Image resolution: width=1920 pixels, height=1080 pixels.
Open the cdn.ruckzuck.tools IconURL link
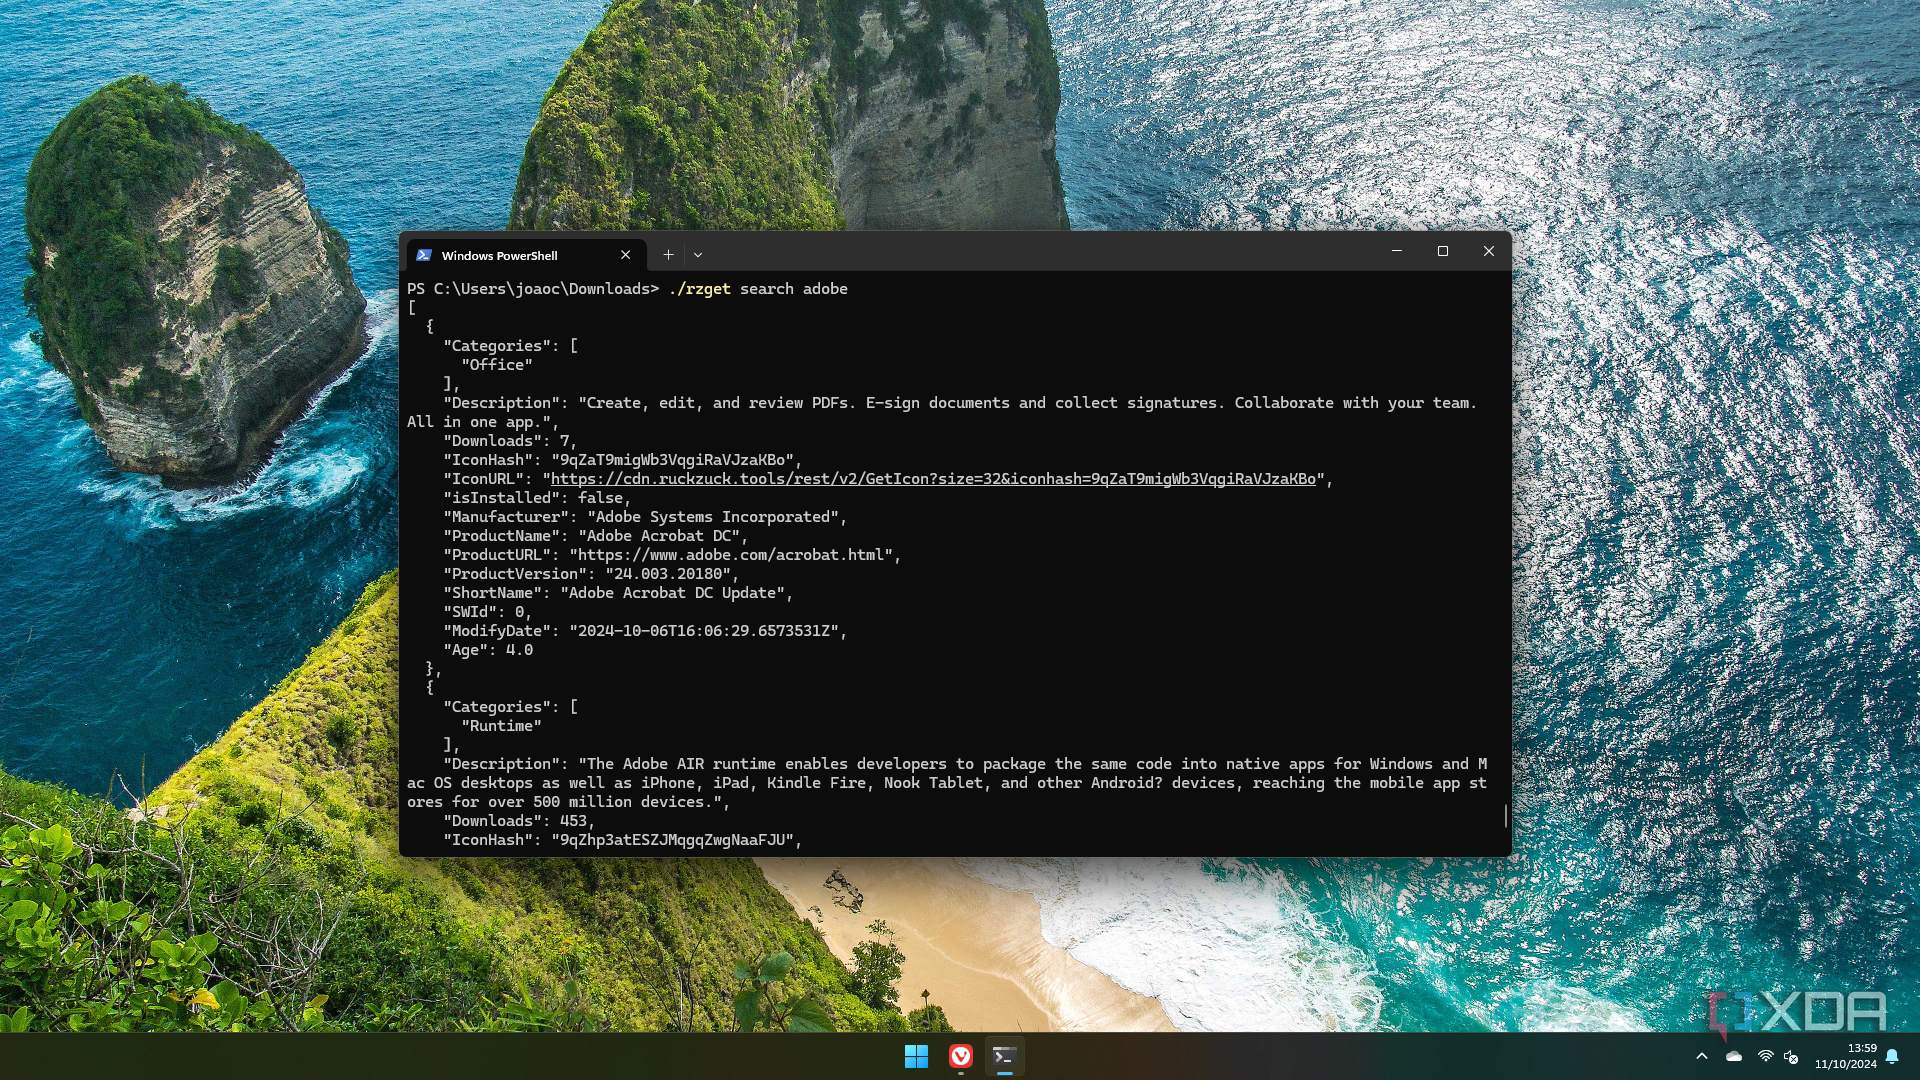click(x=933, y=479)
